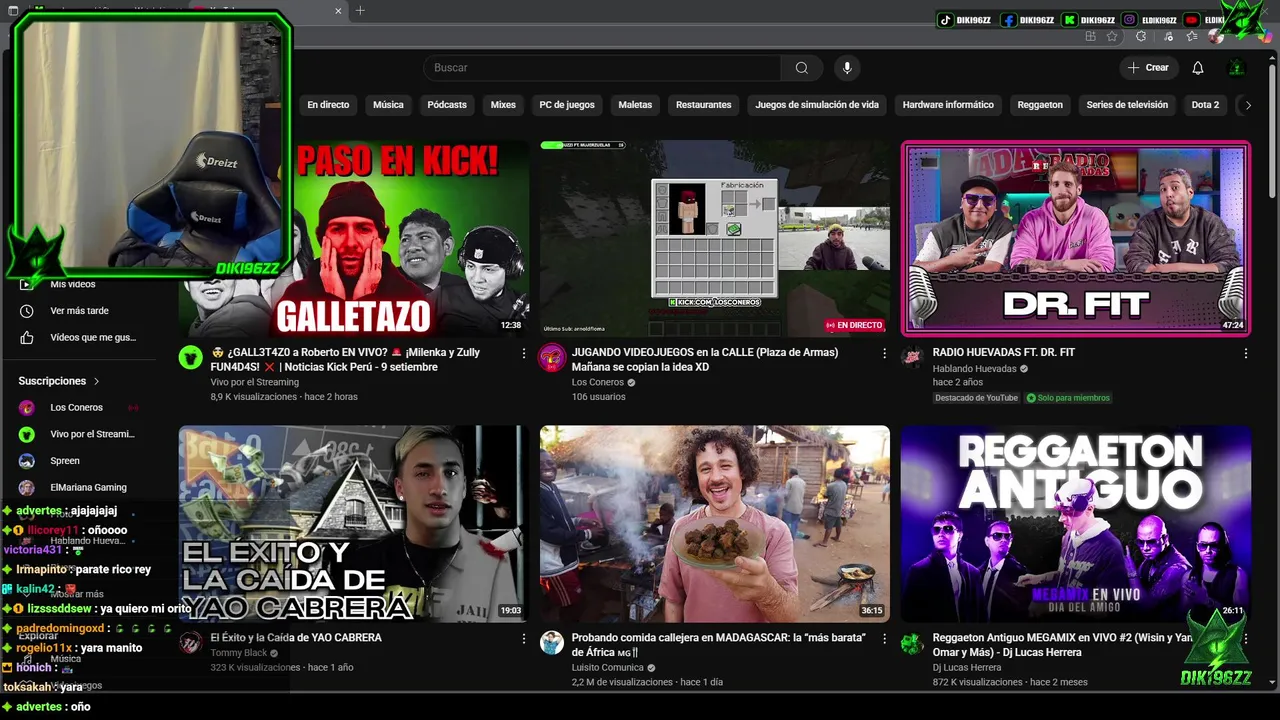Open the Reggaeton Antiguo thumbnail
This screenshot has width=1280, height=720.
tap(1076, 524)
